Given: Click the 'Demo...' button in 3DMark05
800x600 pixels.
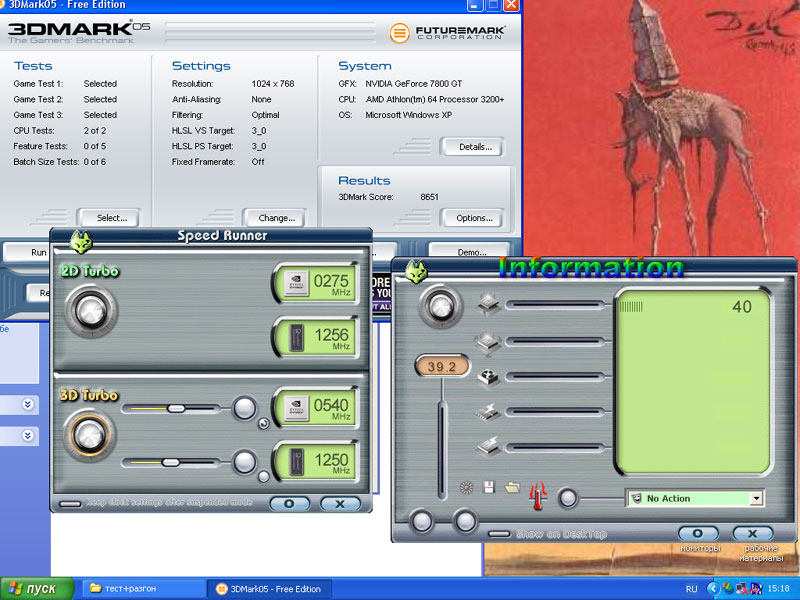Looking at the screenshot, I should pyautogui.click(x=471, y=252).
